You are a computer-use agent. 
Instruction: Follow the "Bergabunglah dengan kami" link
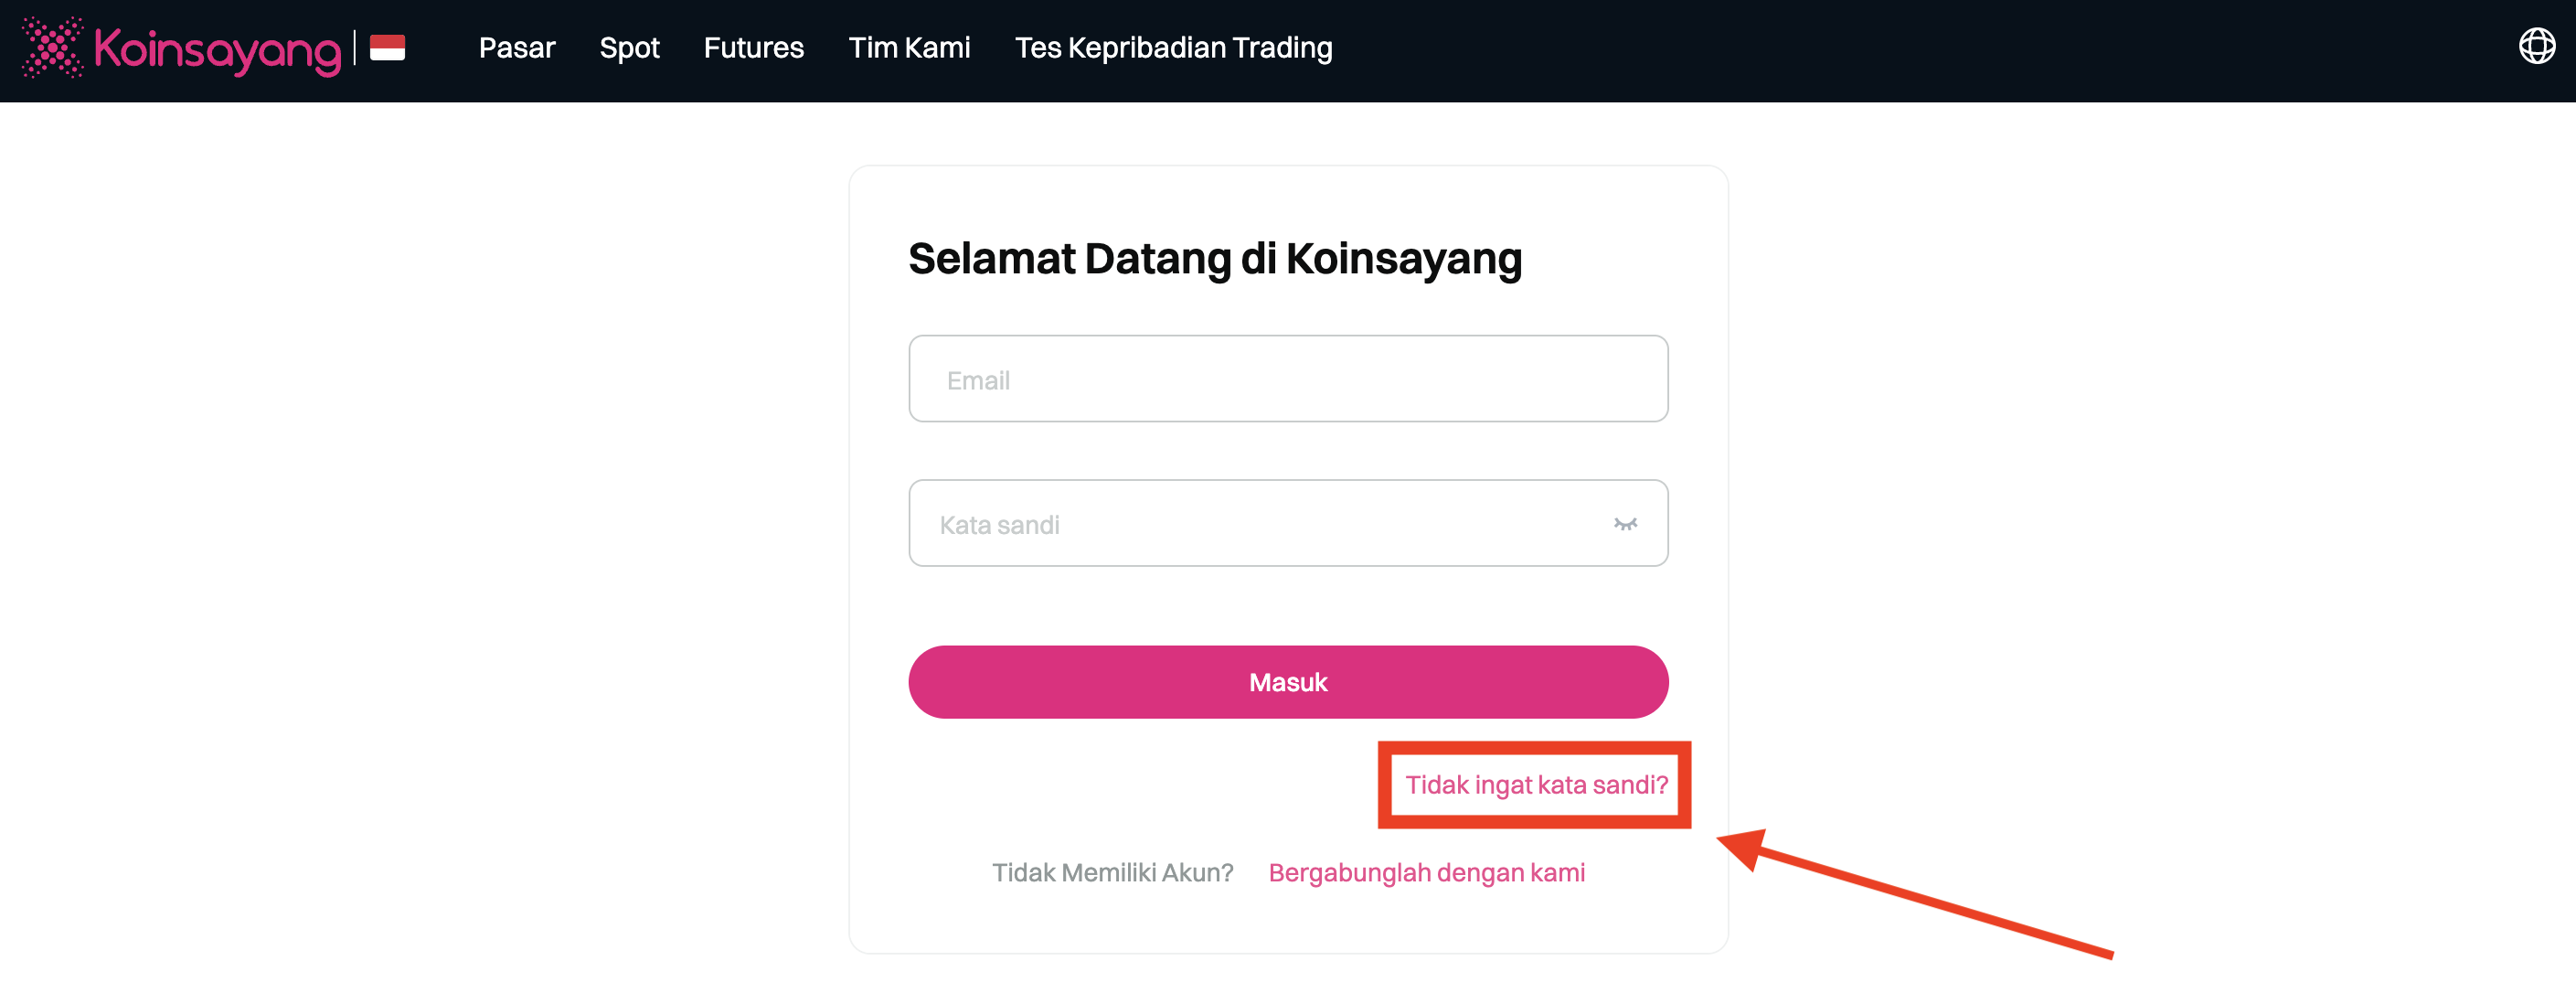point(1426,873)
